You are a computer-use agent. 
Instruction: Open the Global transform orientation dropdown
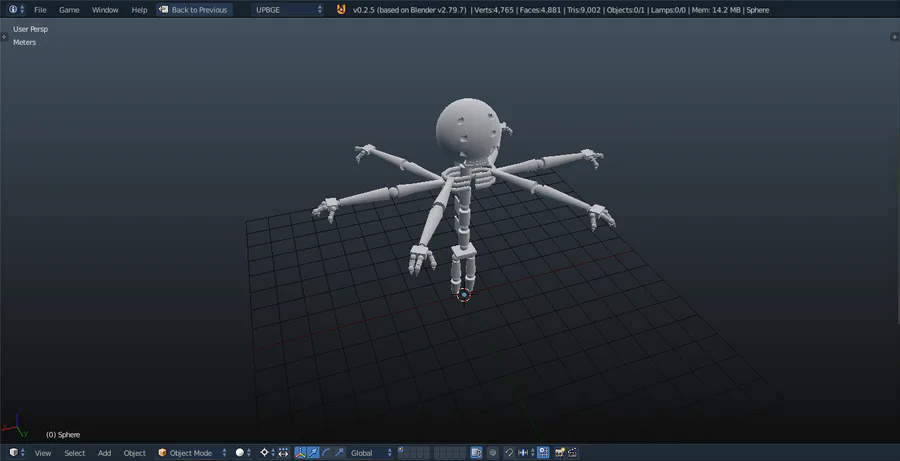point(371,453)
